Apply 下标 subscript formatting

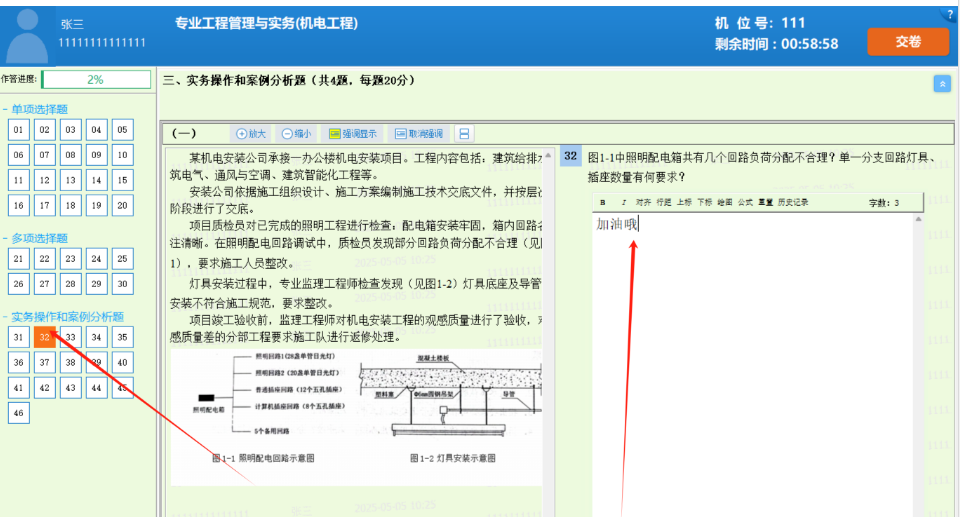click(704, 202)
